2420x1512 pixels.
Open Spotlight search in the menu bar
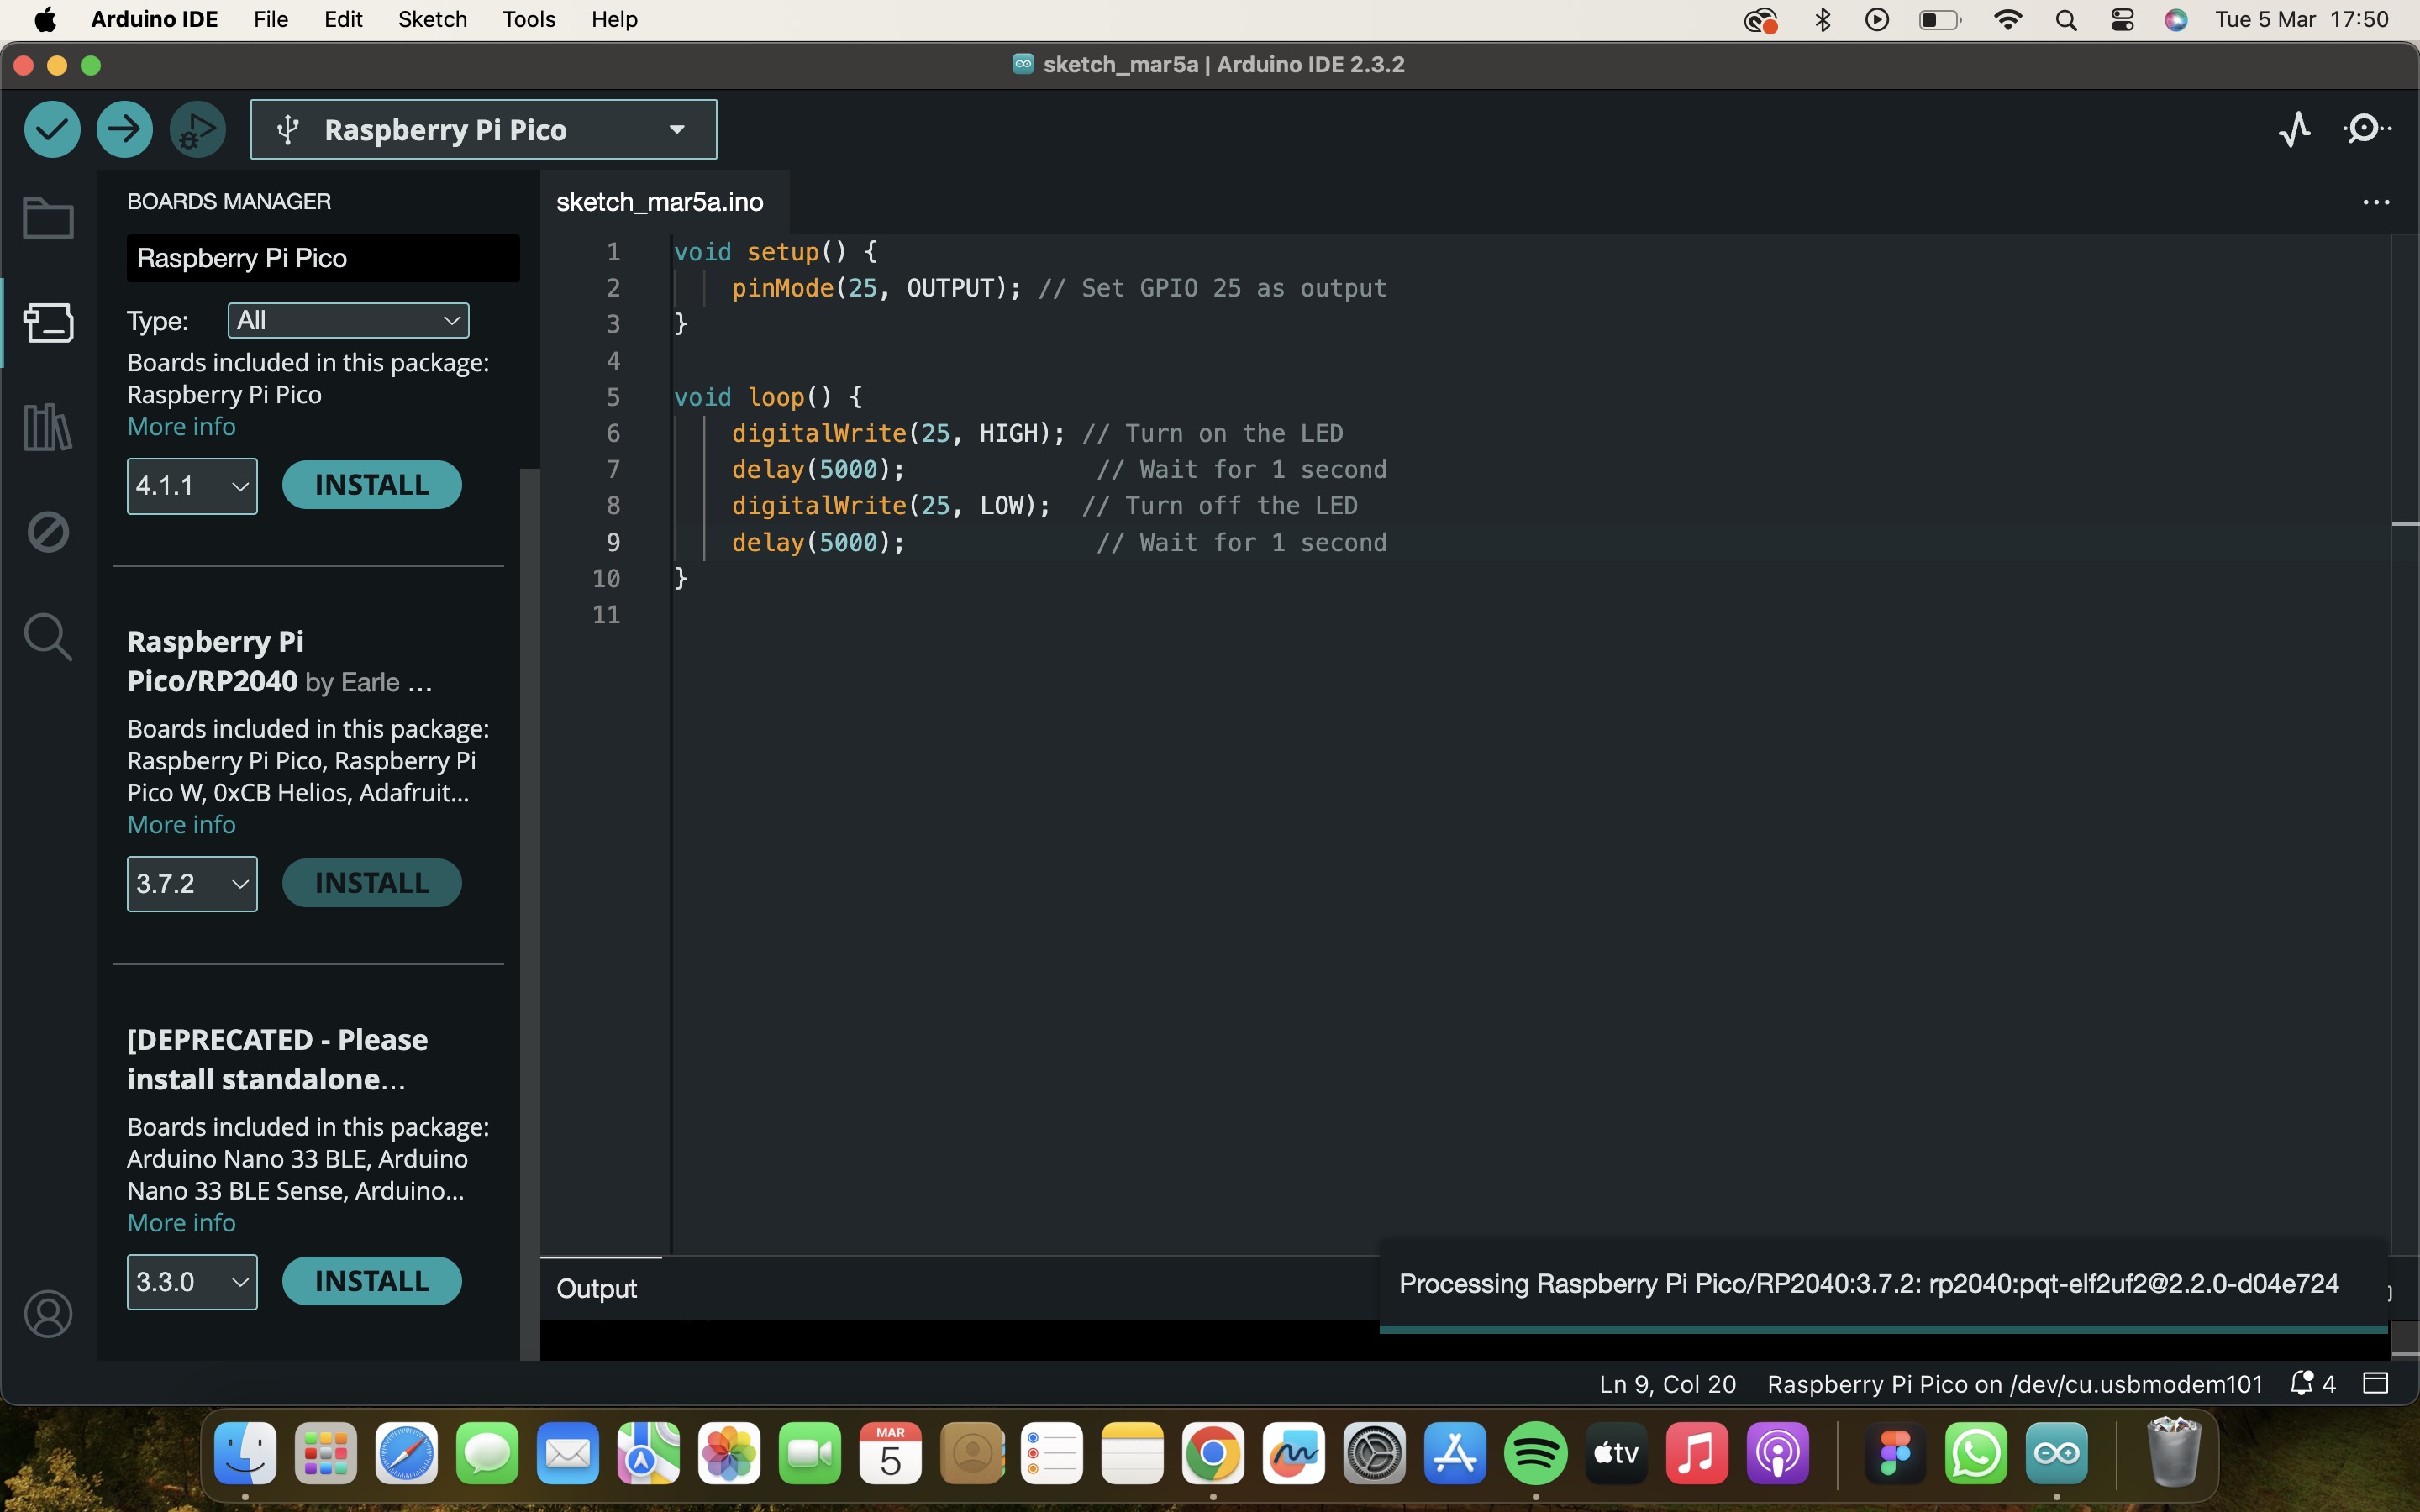tap(2066, 20)
